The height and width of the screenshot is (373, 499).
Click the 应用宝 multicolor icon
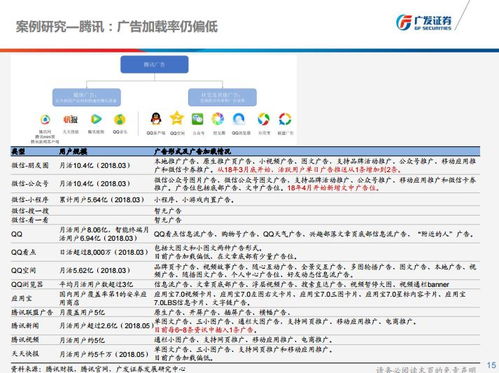(263, 119)
